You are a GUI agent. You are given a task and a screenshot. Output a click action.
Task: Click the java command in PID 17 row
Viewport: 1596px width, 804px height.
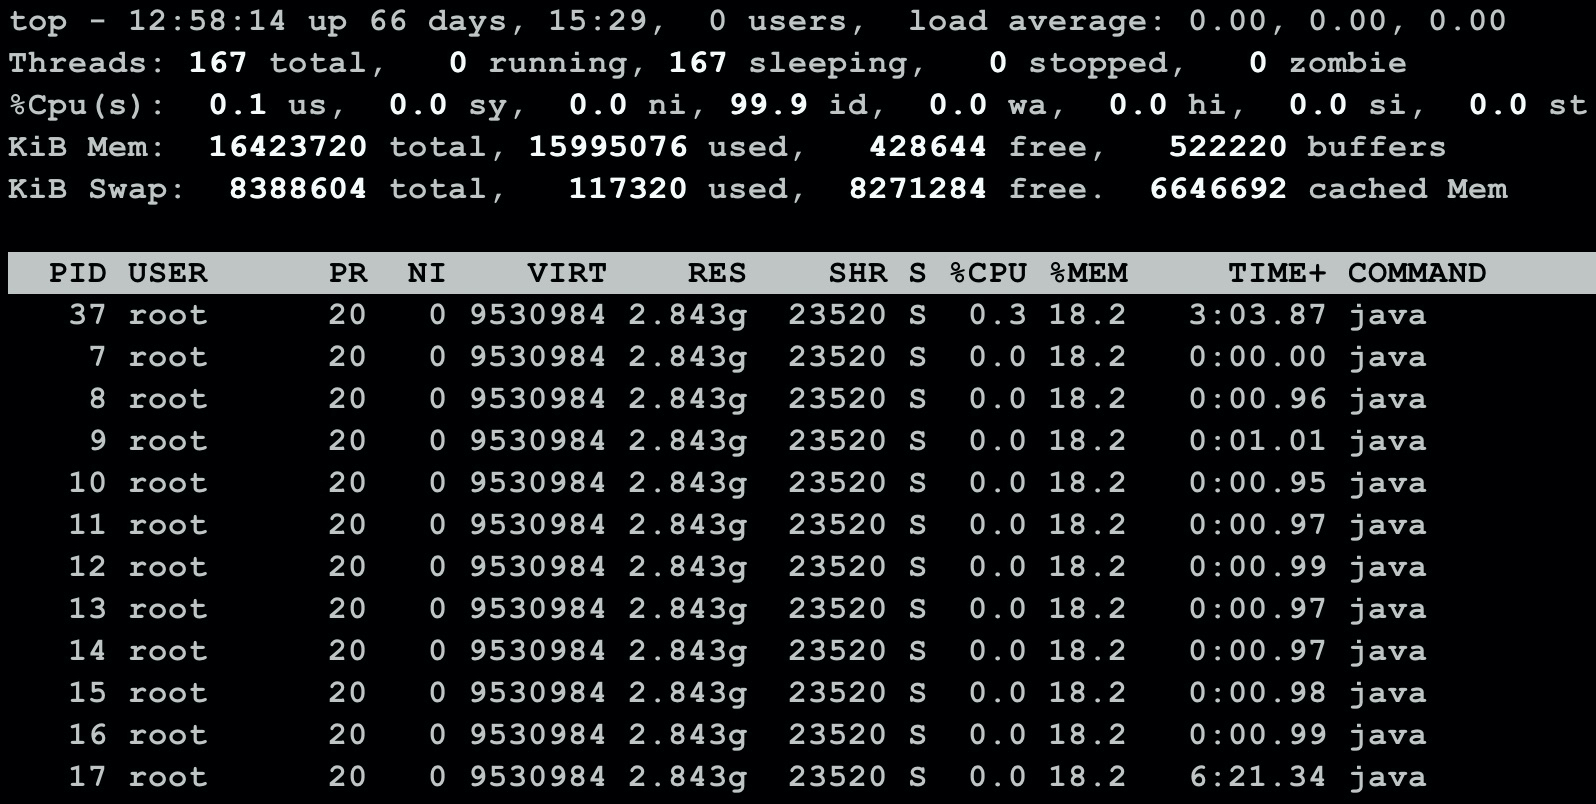[1387, 777]
